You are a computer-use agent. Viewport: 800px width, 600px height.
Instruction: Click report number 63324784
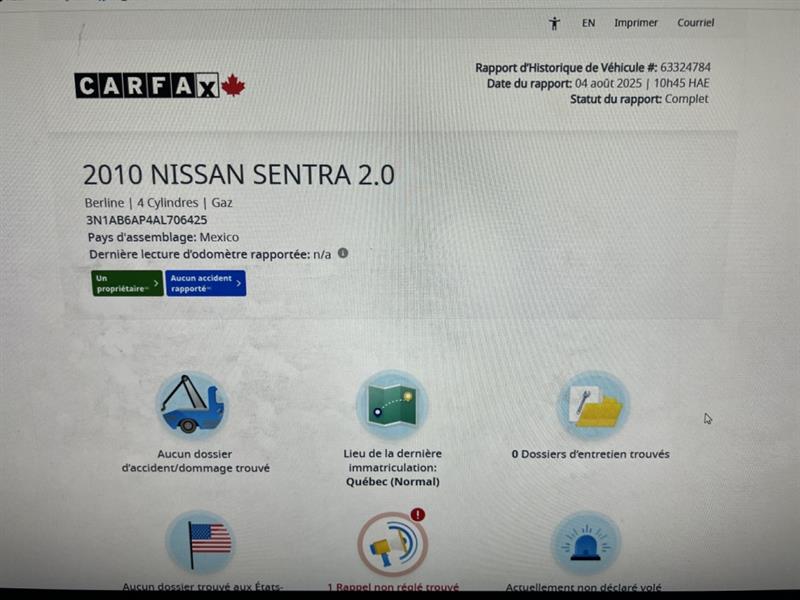[x=685, y=67]
